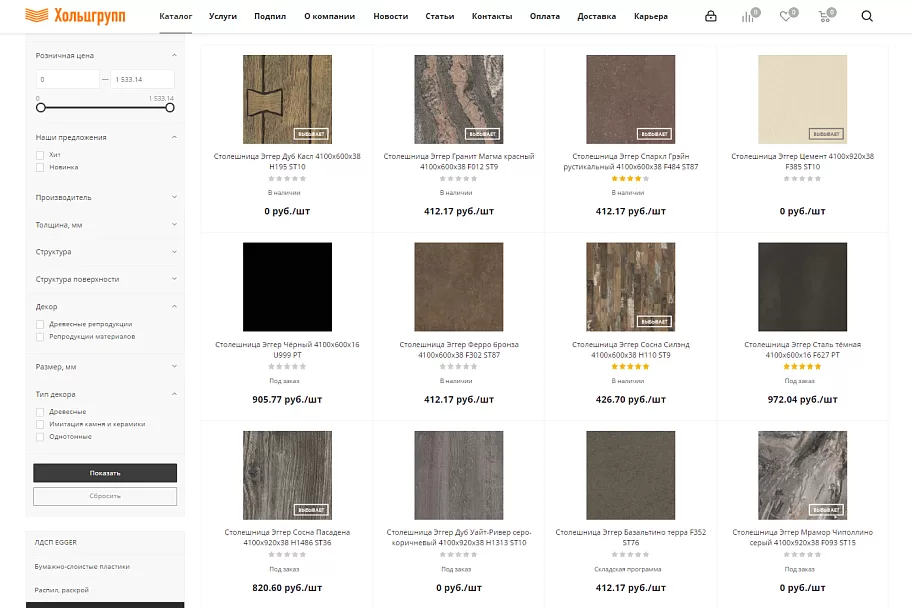Enable the Древесные репродукции decor checkbox
Image resolution: width=912 pixels, height=608 pixels.
pyautogui.click(x=40, y=324)
